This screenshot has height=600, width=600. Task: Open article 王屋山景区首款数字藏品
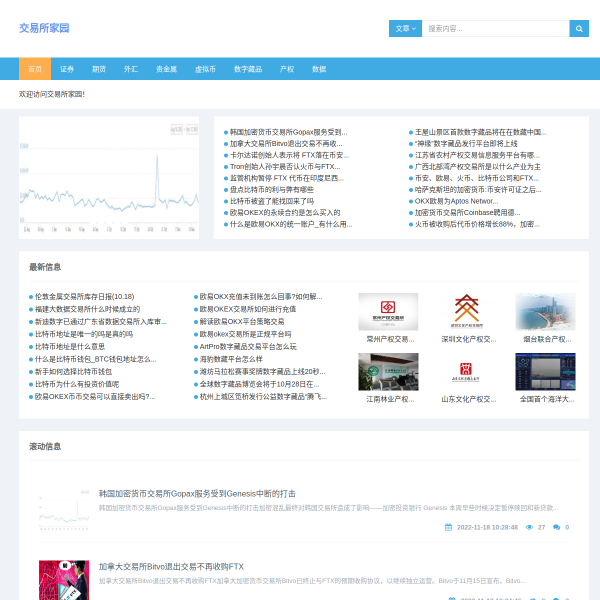point(481,132)
